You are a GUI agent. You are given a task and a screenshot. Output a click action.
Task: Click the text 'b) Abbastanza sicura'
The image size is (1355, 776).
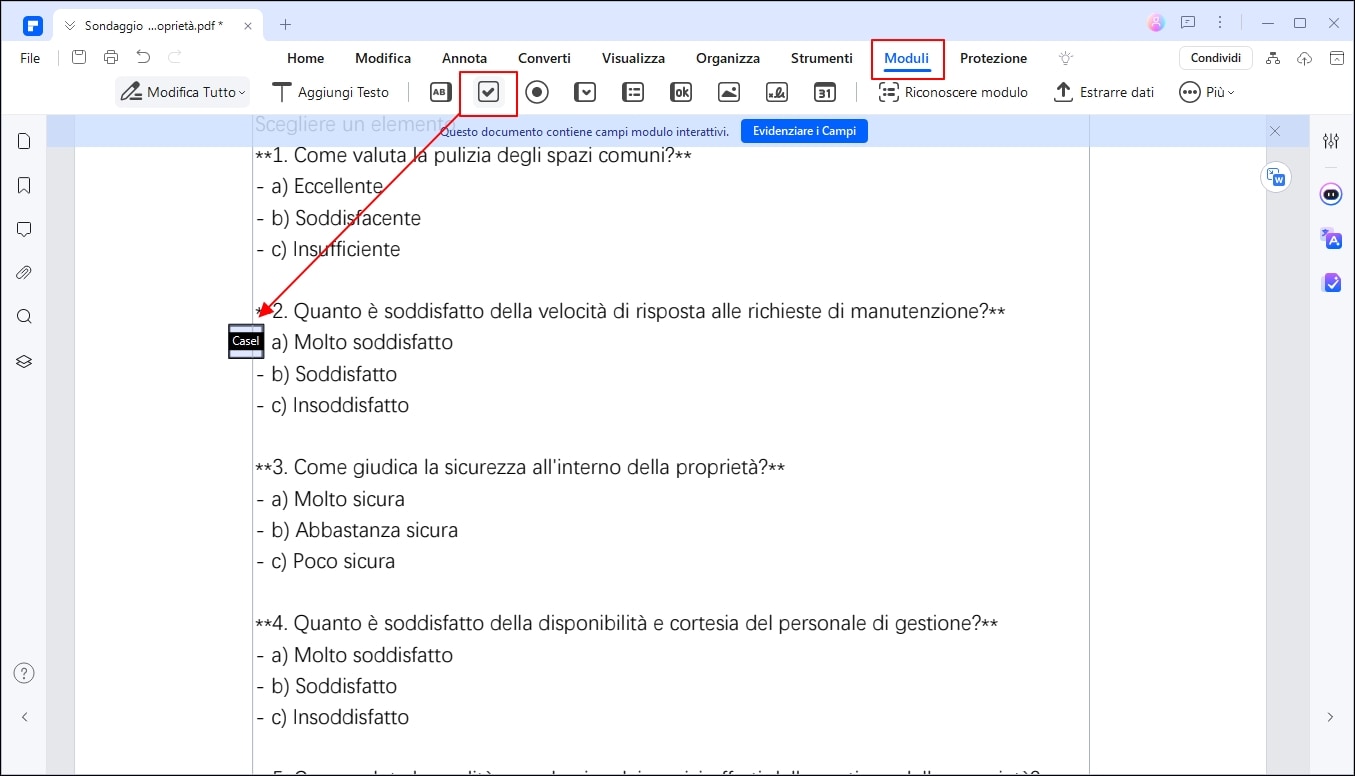pyautogui.click(x=364, y=530)
